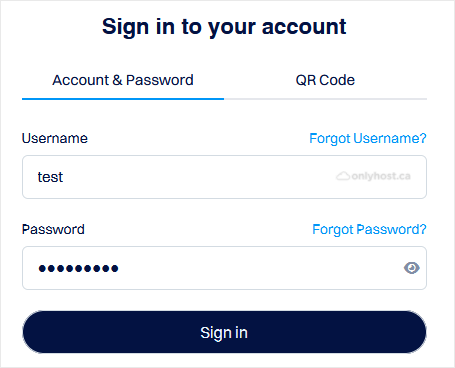
Task: Focus the Password input field
Action: (x=224, y=268)
